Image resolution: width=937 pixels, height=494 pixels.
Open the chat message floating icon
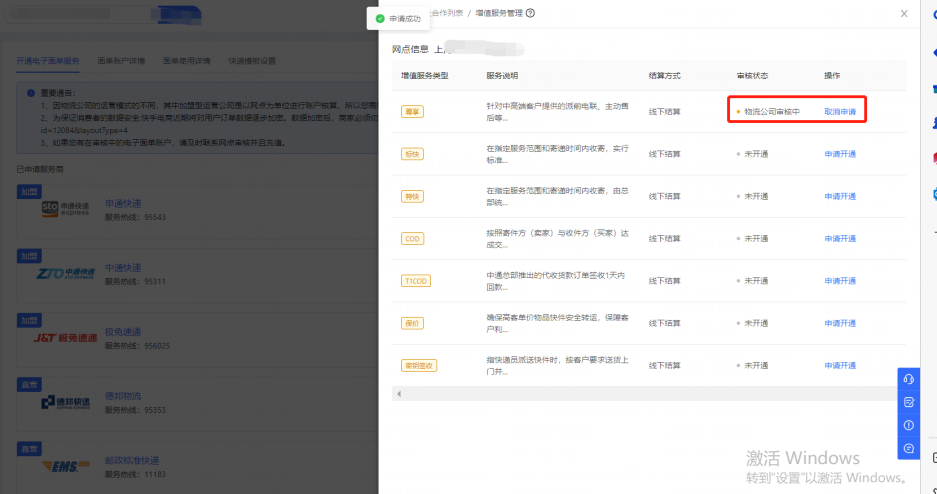pos(908,449)
